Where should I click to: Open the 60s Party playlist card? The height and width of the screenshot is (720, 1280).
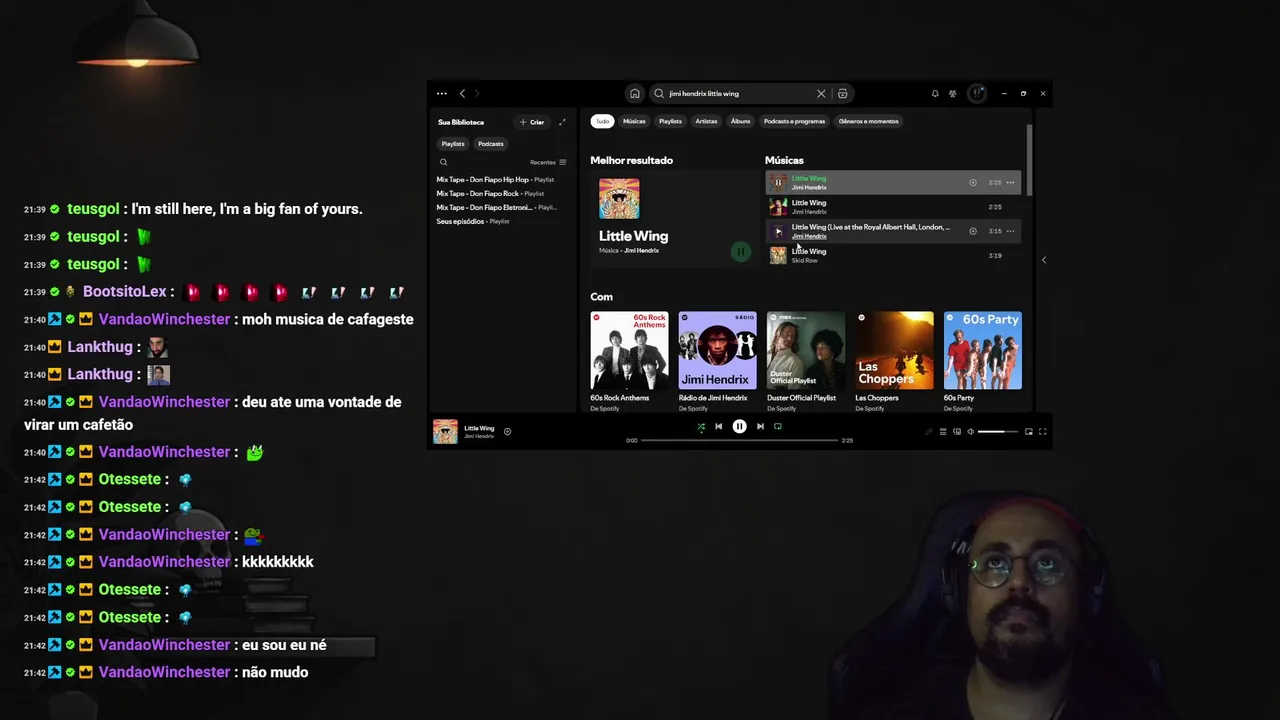tap(982, 362)
